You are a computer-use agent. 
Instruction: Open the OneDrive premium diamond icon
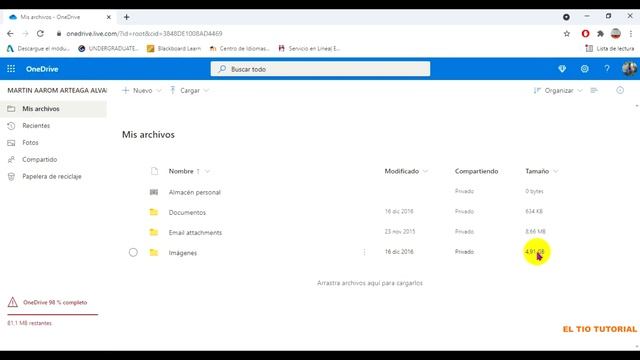562,69
